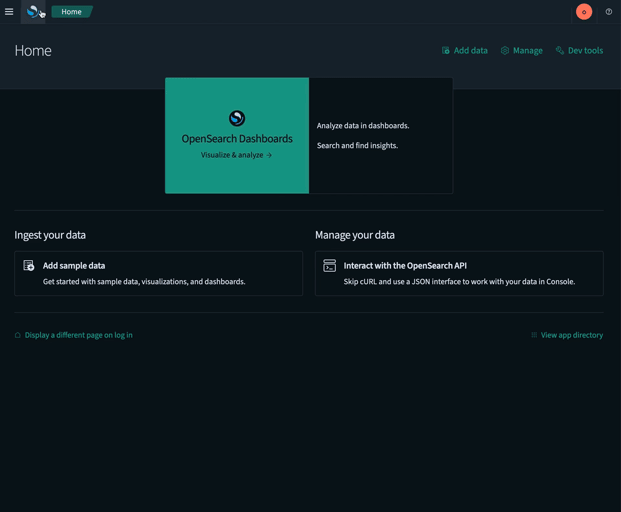Viewport: 621px width, 512px height.
Task: Click the 'Skip cURL' description text
Action: (459, 282)
